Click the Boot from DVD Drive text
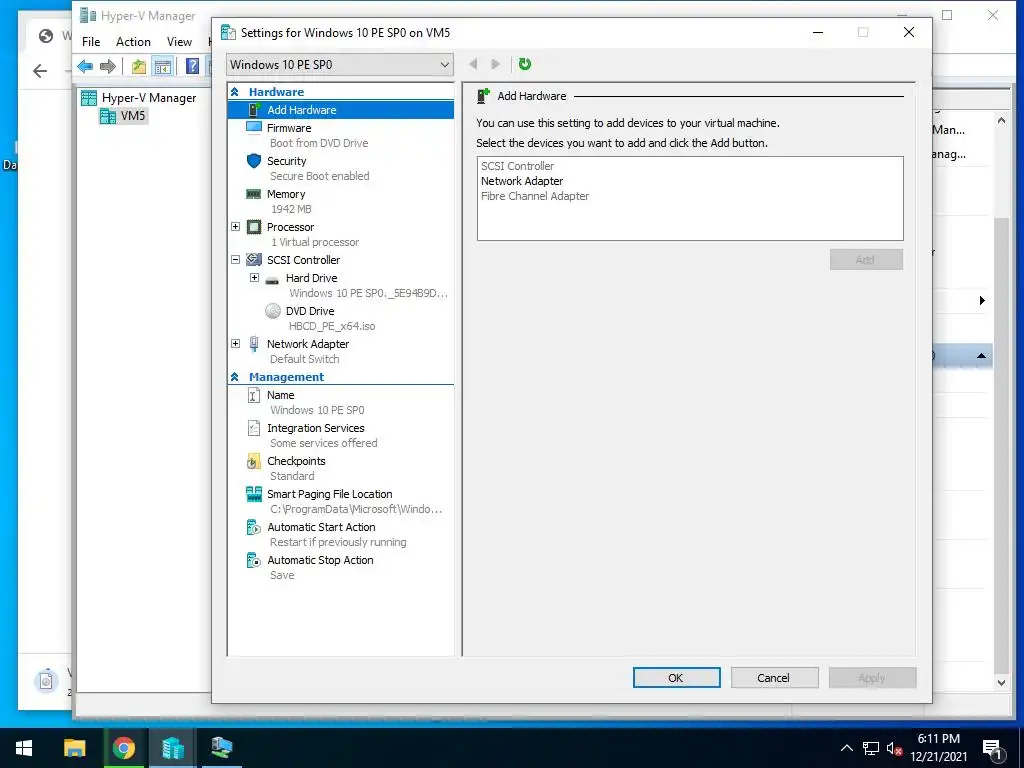 coord(319,143)
